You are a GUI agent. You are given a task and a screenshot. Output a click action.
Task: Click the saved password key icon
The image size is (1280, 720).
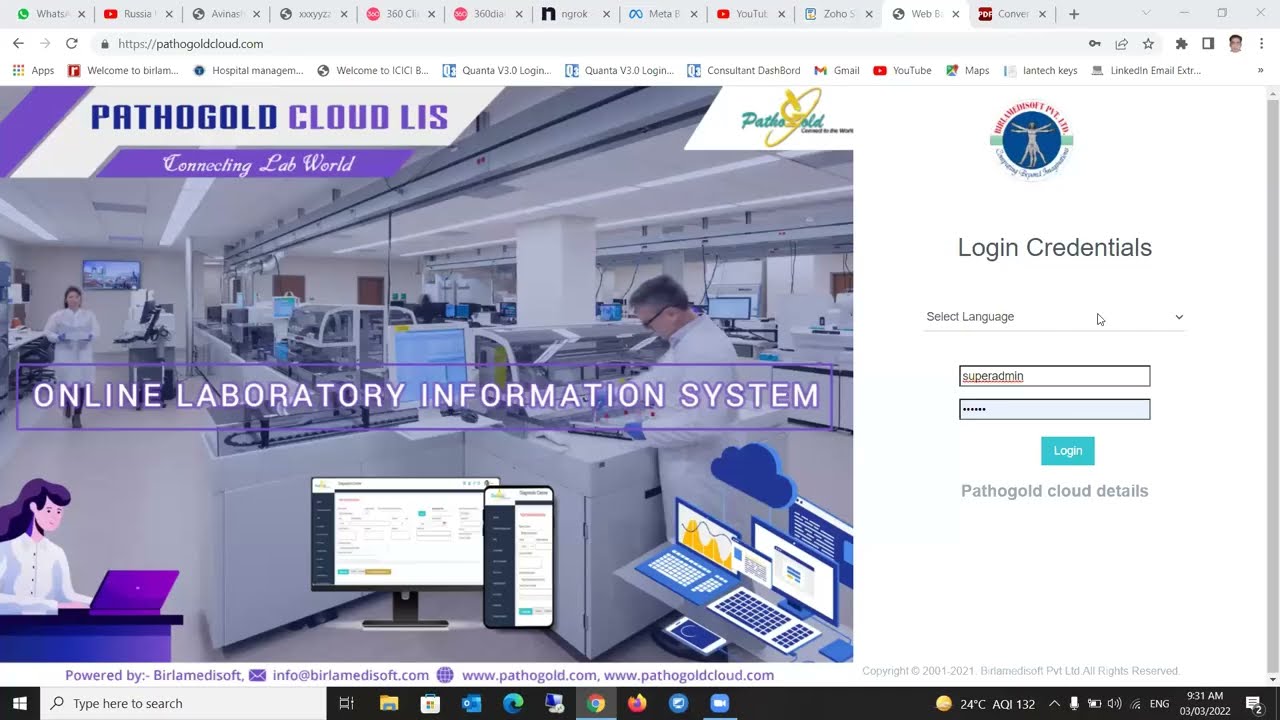(1095, 44)
